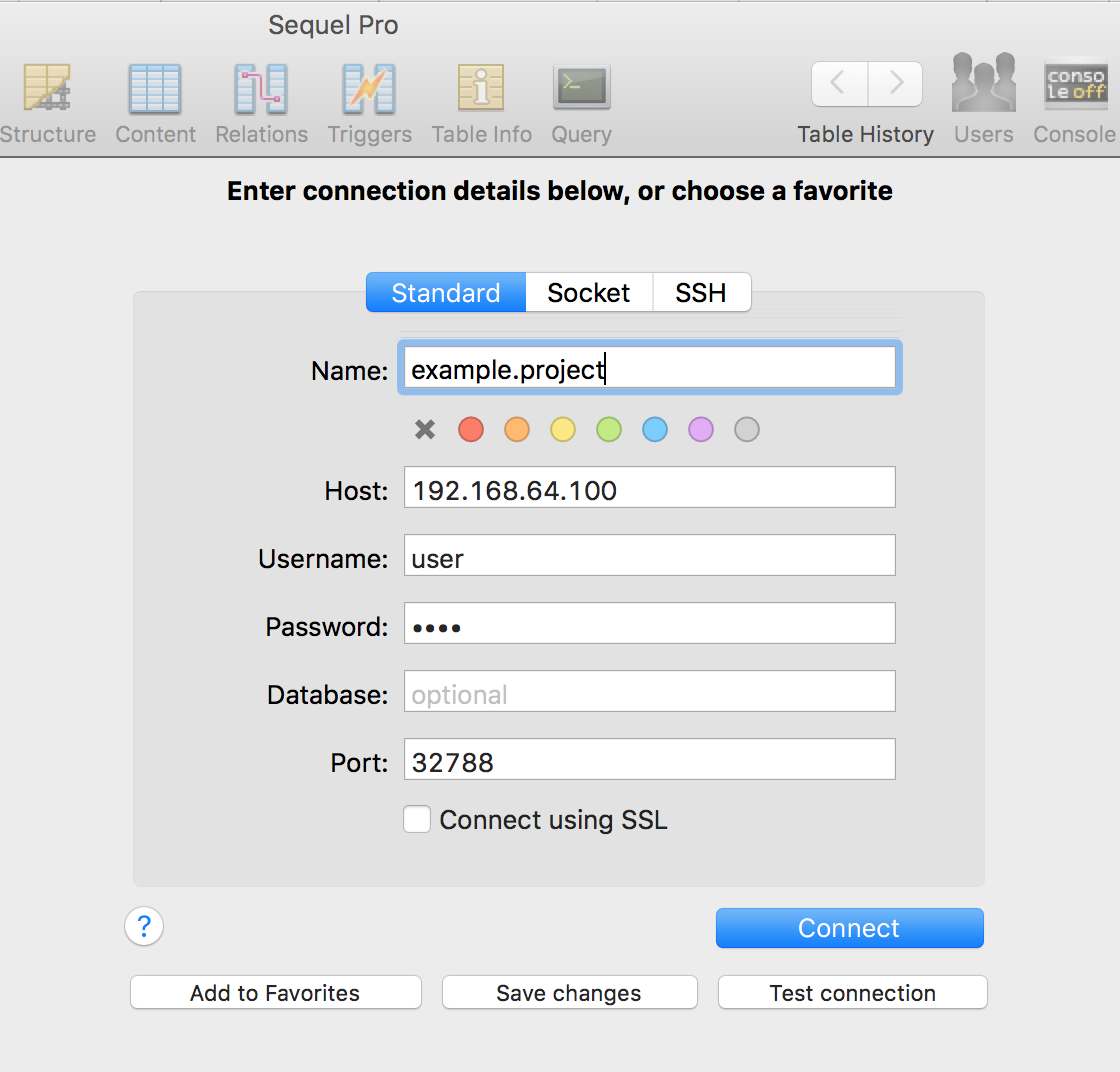Open the help question mark button
Viewport: 1120px width, 1072px height.
tap(144, 926)
